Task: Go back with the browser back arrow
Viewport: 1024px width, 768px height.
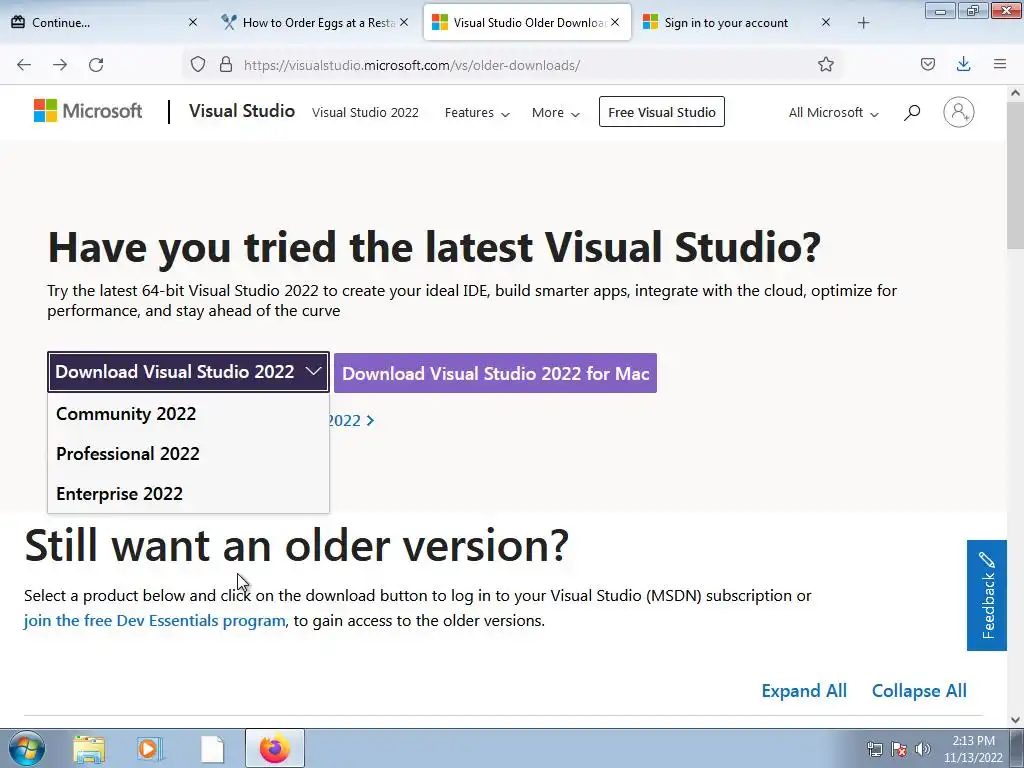Action: (24, 65)
